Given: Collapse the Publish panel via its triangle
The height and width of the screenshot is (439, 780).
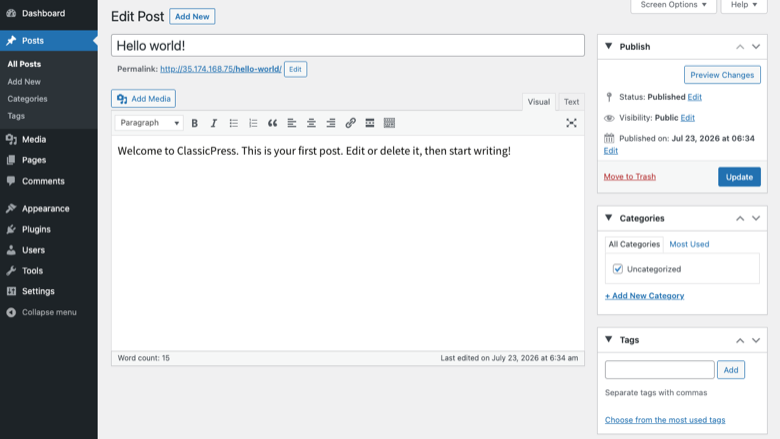Looking at the screenshot, I should click(608, 46).
